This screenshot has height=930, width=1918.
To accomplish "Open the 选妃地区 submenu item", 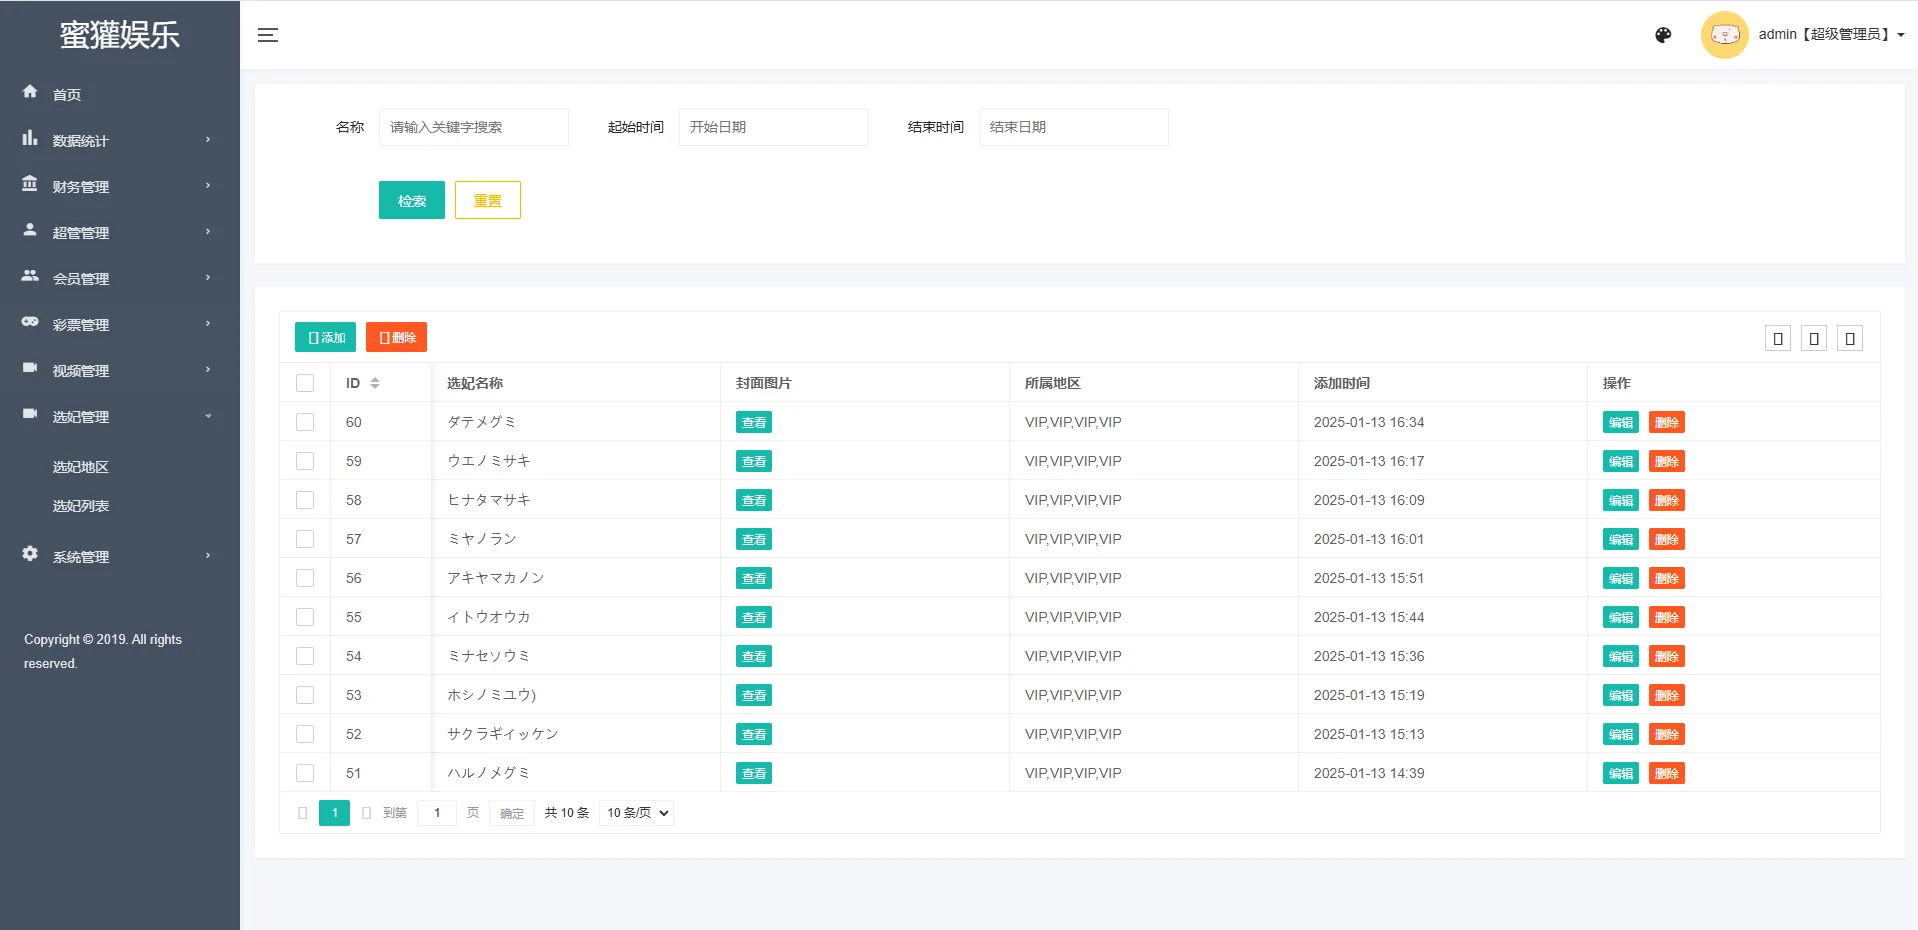I will (81, 467).
